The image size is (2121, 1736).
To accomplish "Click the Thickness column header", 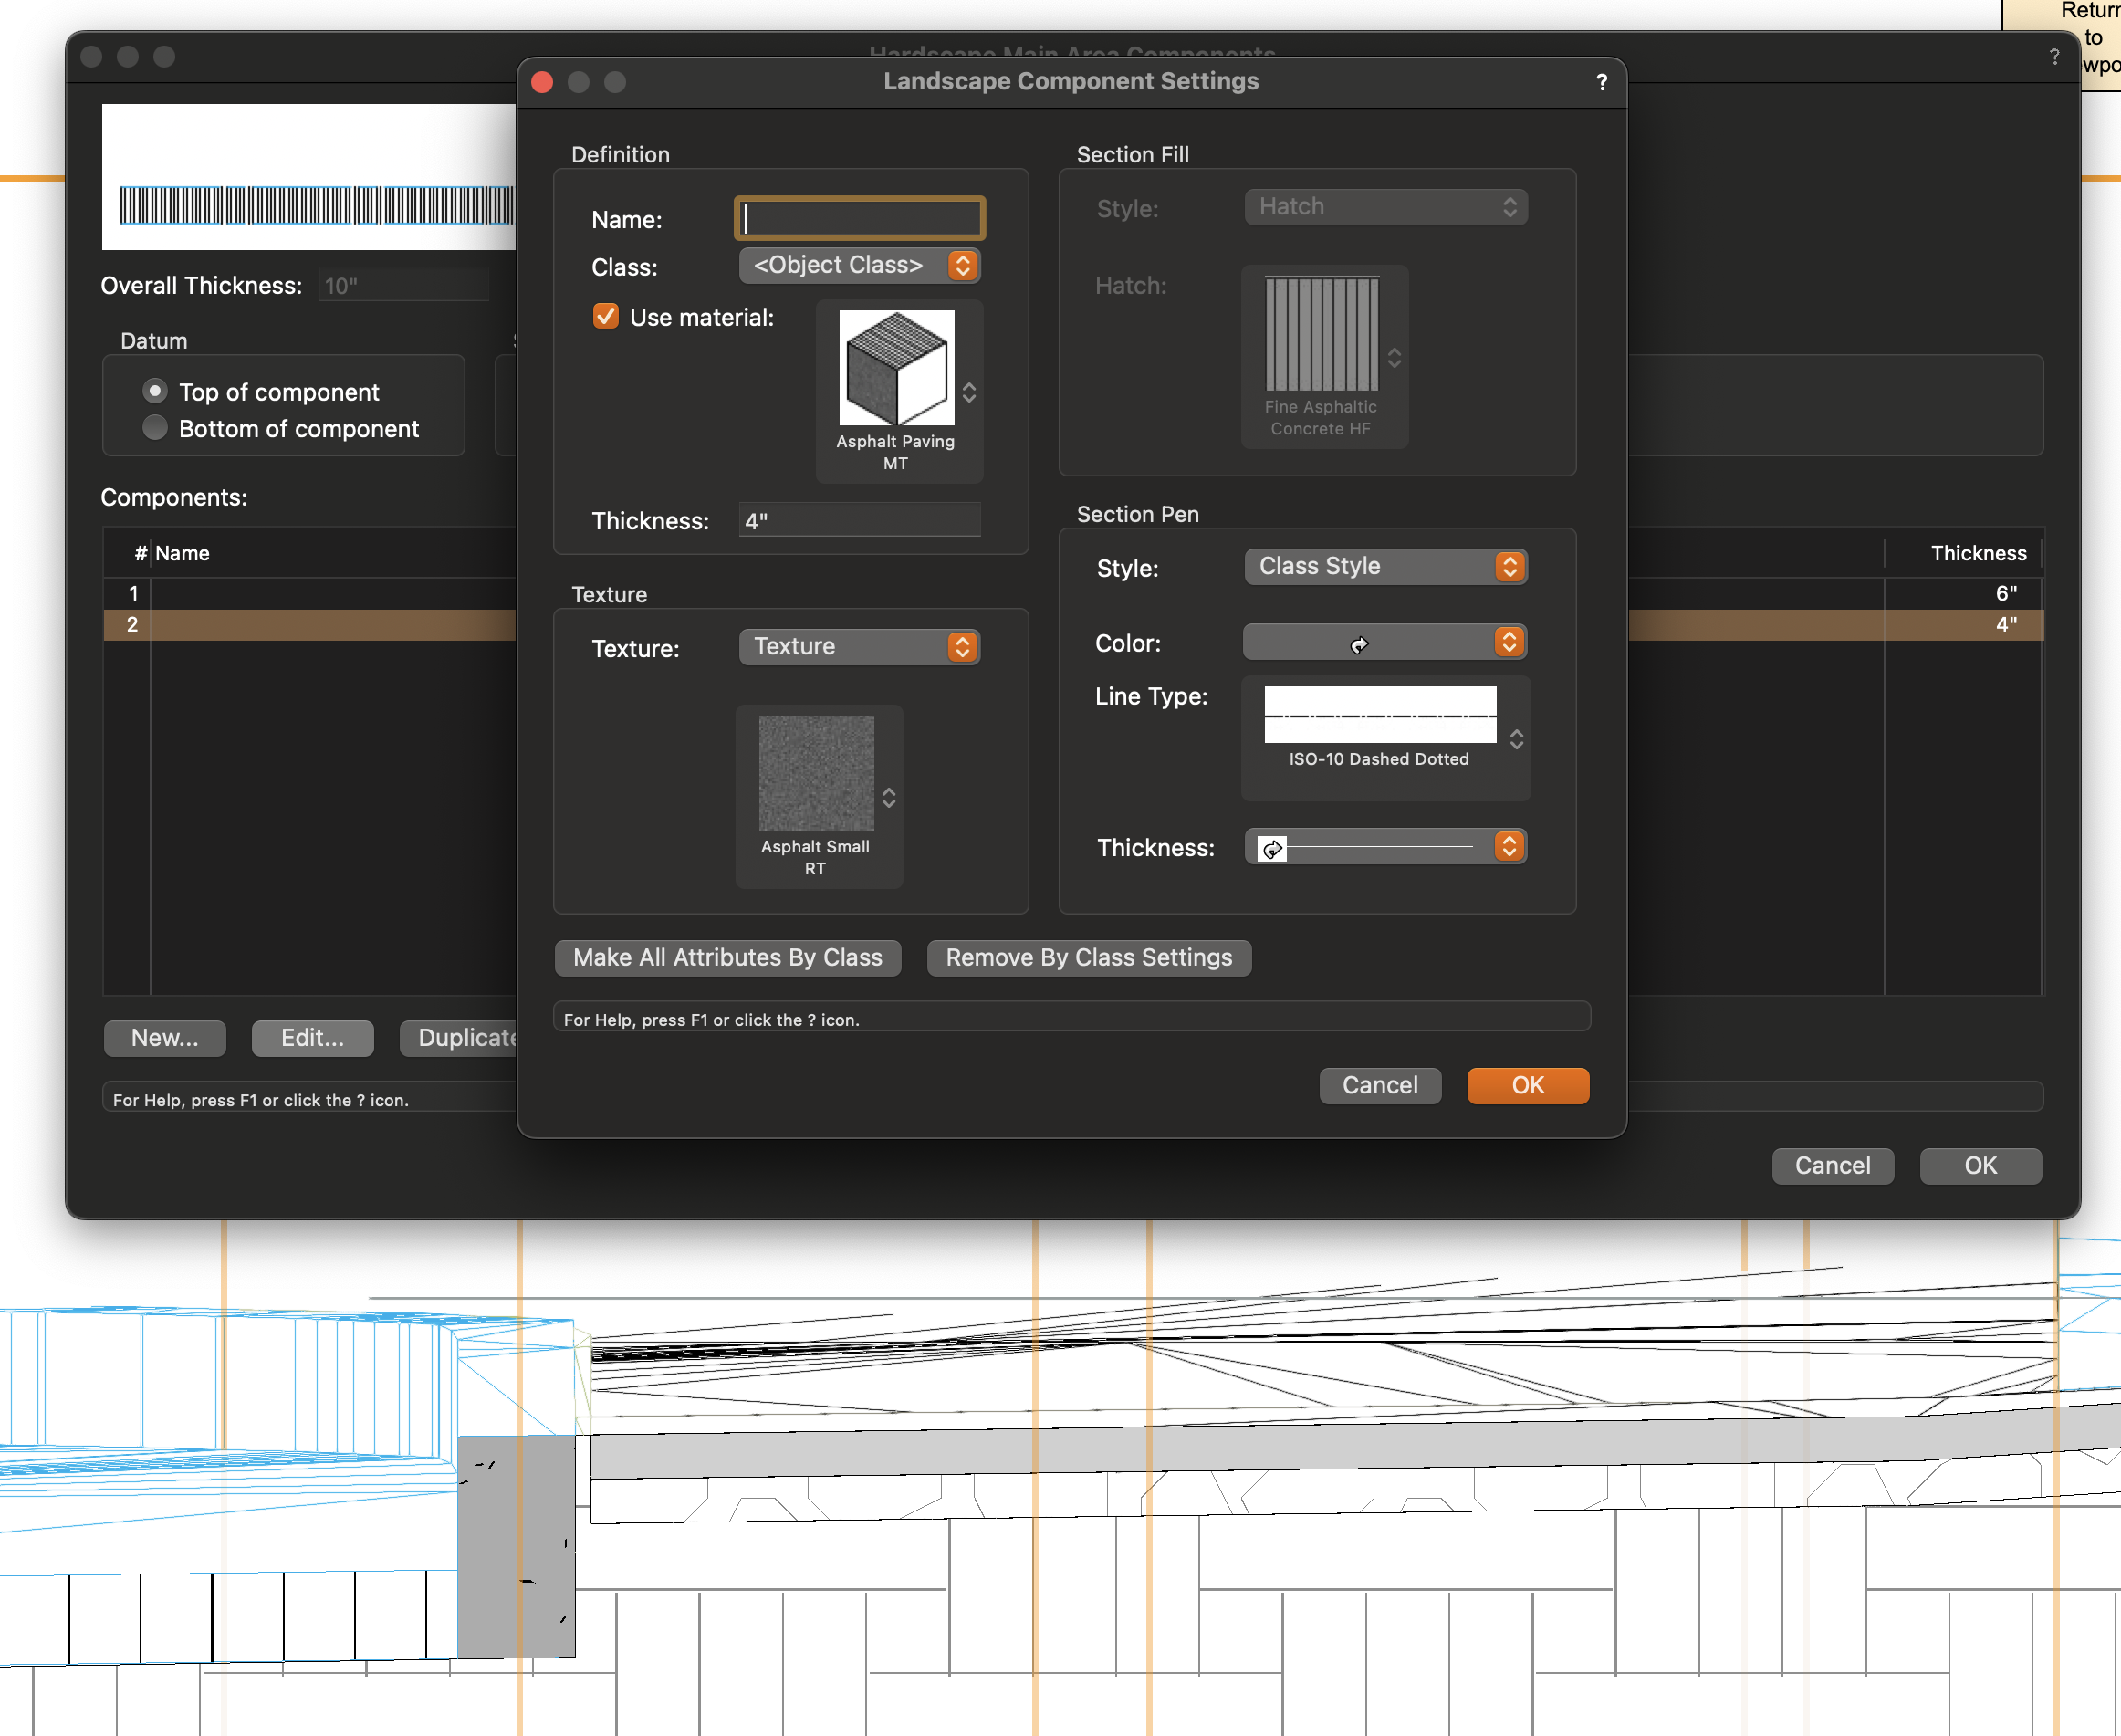I will pos(1977,553).
